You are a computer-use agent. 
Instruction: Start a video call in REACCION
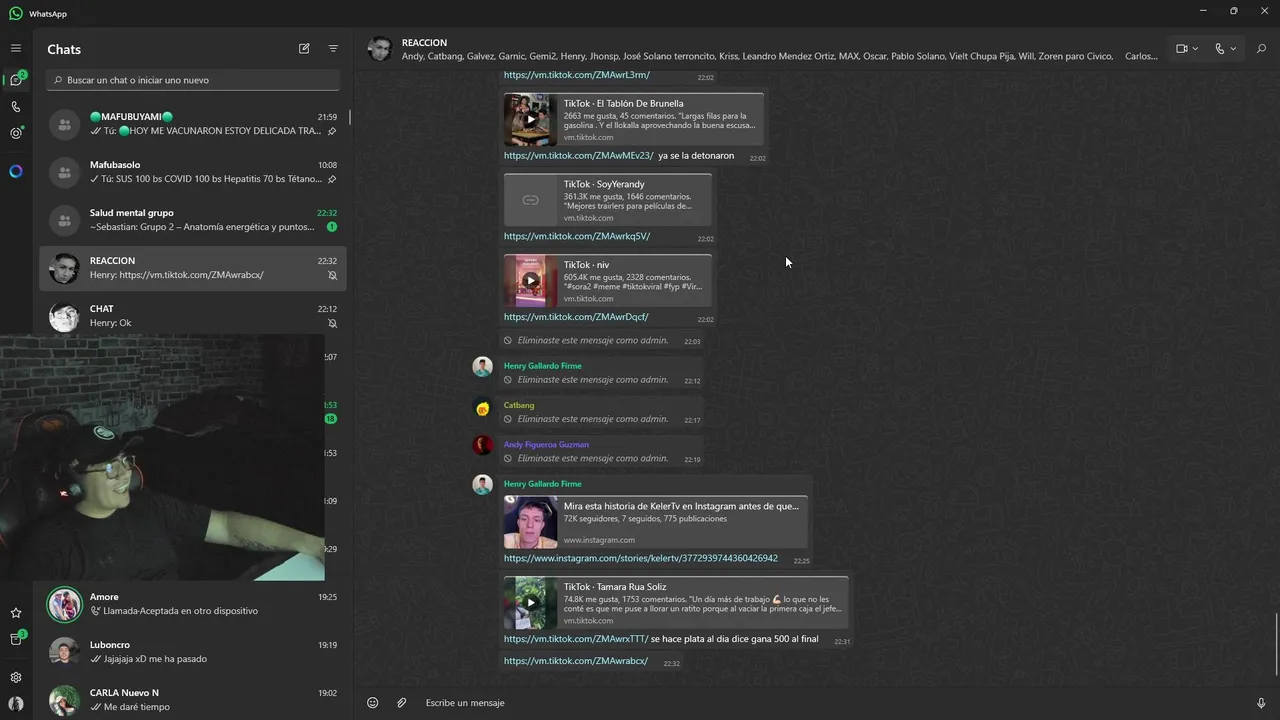click(x=1182, y=49)
